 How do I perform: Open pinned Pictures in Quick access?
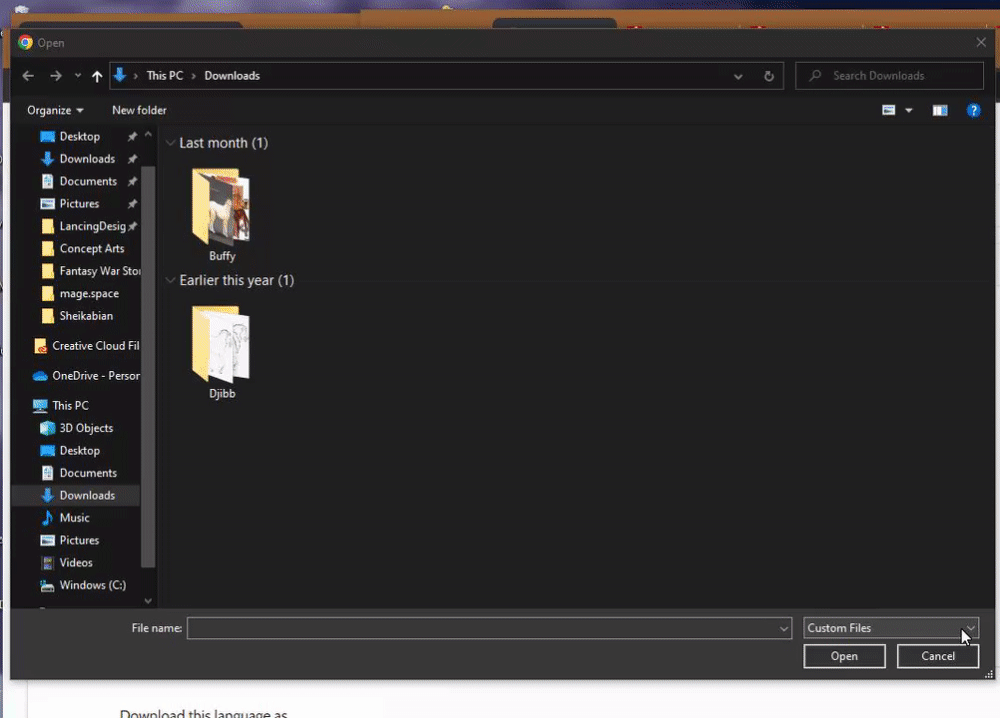point(79,203)
